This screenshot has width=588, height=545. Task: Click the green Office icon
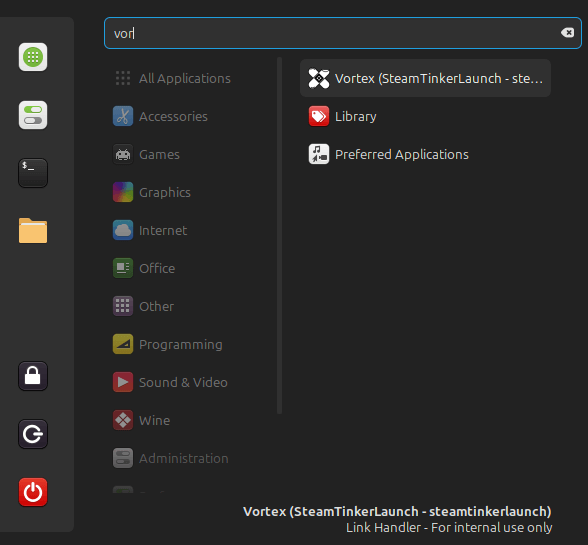point(123,269)
